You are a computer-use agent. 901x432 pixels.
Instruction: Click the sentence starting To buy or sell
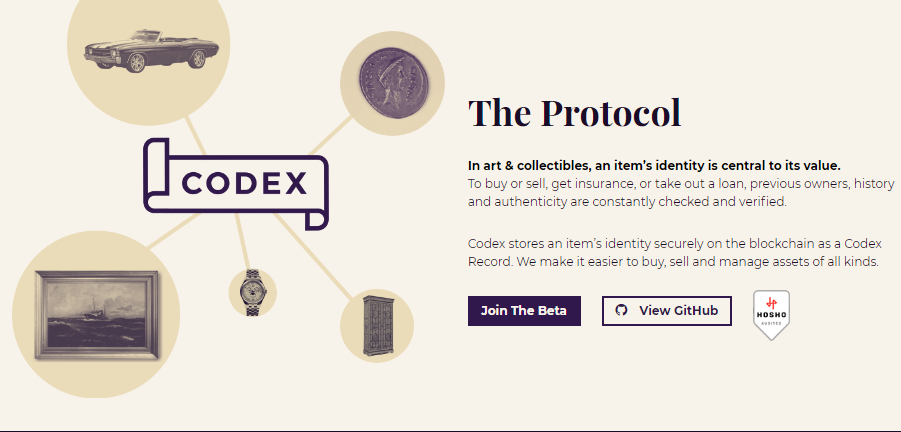pos(681,193)
